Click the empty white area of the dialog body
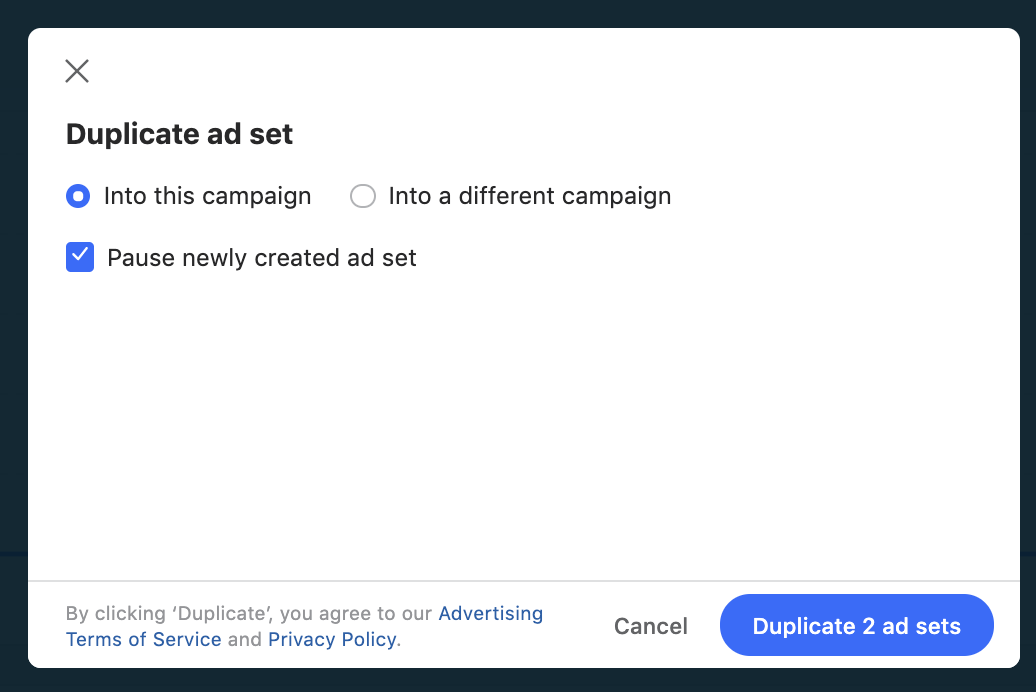Image resolution: width=1036 pixels, height=692 pixels. click(x=518, y=420)
